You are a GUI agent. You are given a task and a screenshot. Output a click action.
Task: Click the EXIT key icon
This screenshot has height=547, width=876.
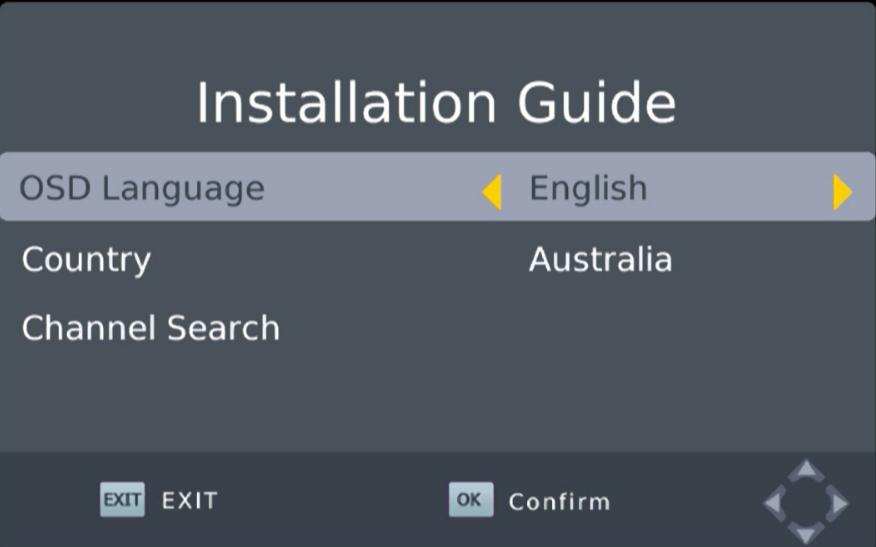point(122,500)
